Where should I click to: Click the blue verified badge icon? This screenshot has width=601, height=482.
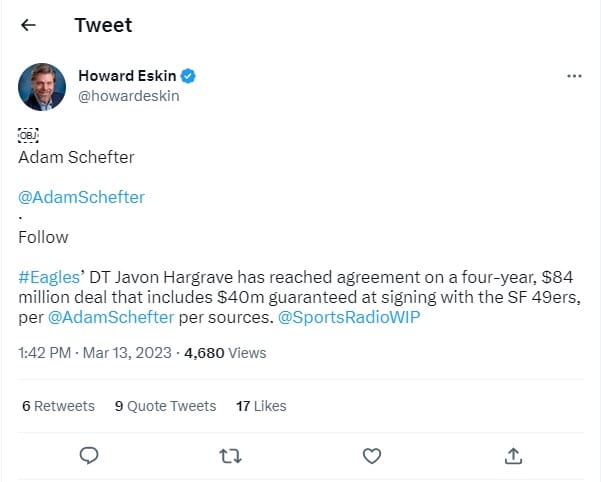pyautogui.click(x=188, y=76)
